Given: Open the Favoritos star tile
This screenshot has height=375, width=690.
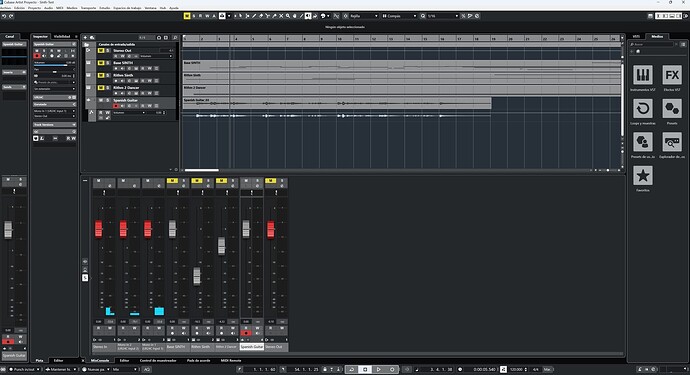Looking at the screenshot, I should pos(643,176).
